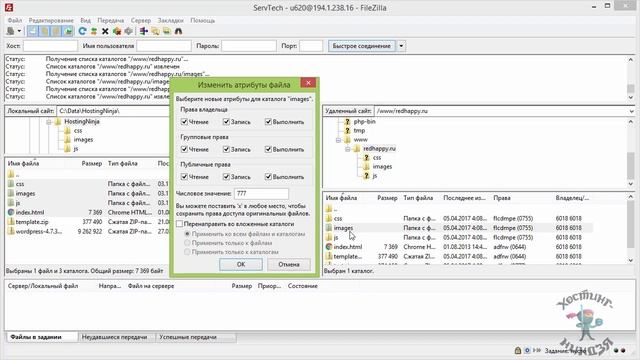Close the Изменить атрибуты файла dialog
Screen dimensions: 640x360
coord(308,83)
